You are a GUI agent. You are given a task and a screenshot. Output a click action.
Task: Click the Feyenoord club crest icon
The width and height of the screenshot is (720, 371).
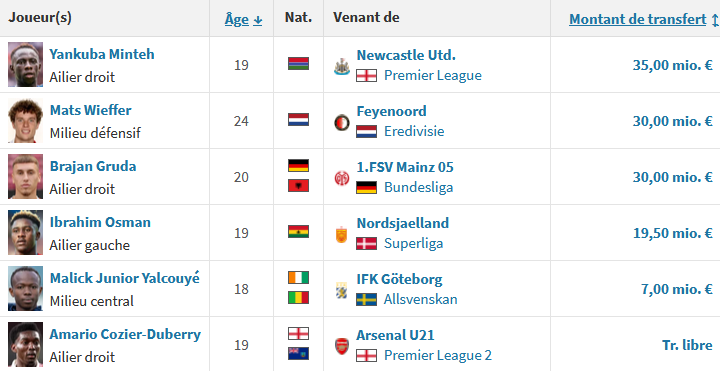point(342,123)
